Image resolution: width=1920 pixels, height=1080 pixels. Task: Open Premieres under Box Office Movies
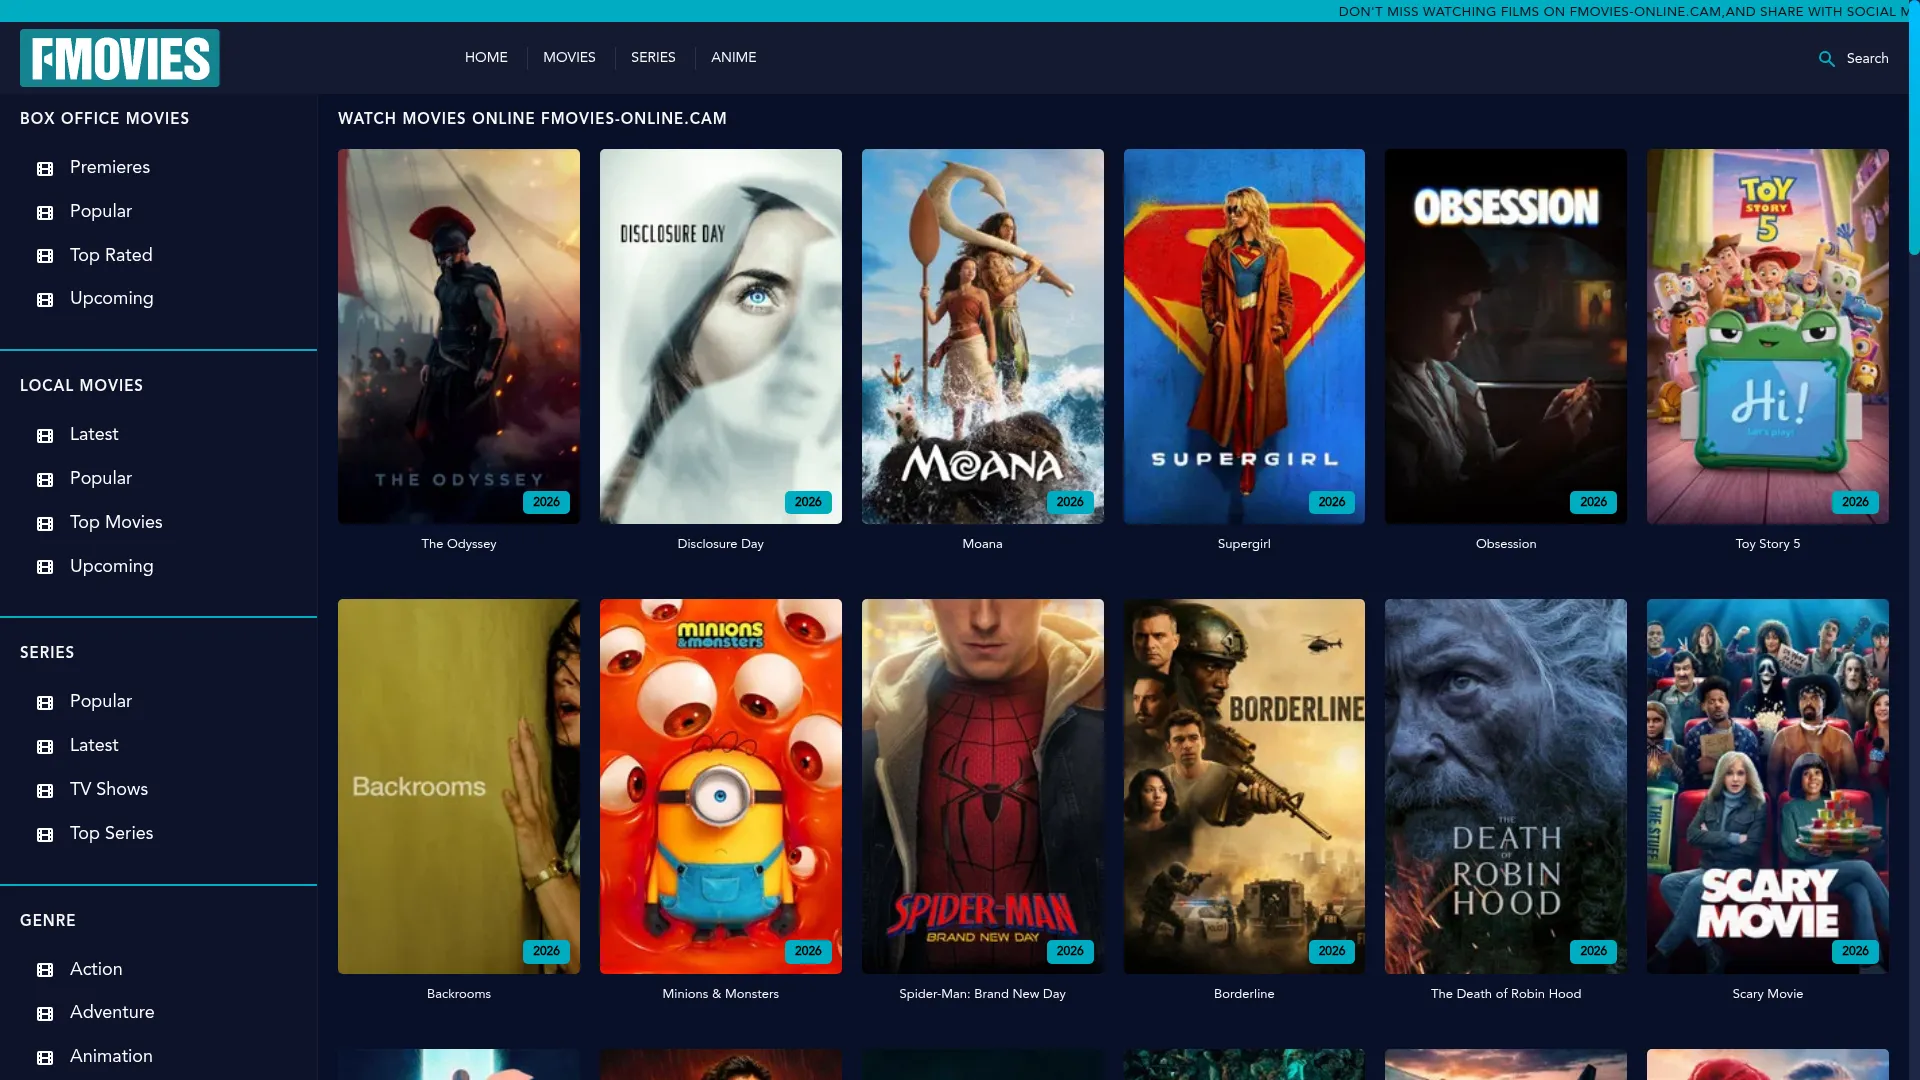coord(110,167)
